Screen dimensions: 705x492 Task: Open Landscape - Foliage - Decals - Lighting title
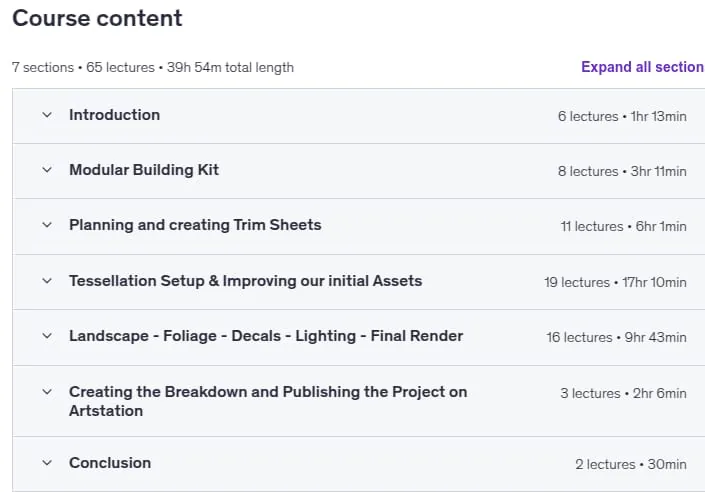click(266, 336)
